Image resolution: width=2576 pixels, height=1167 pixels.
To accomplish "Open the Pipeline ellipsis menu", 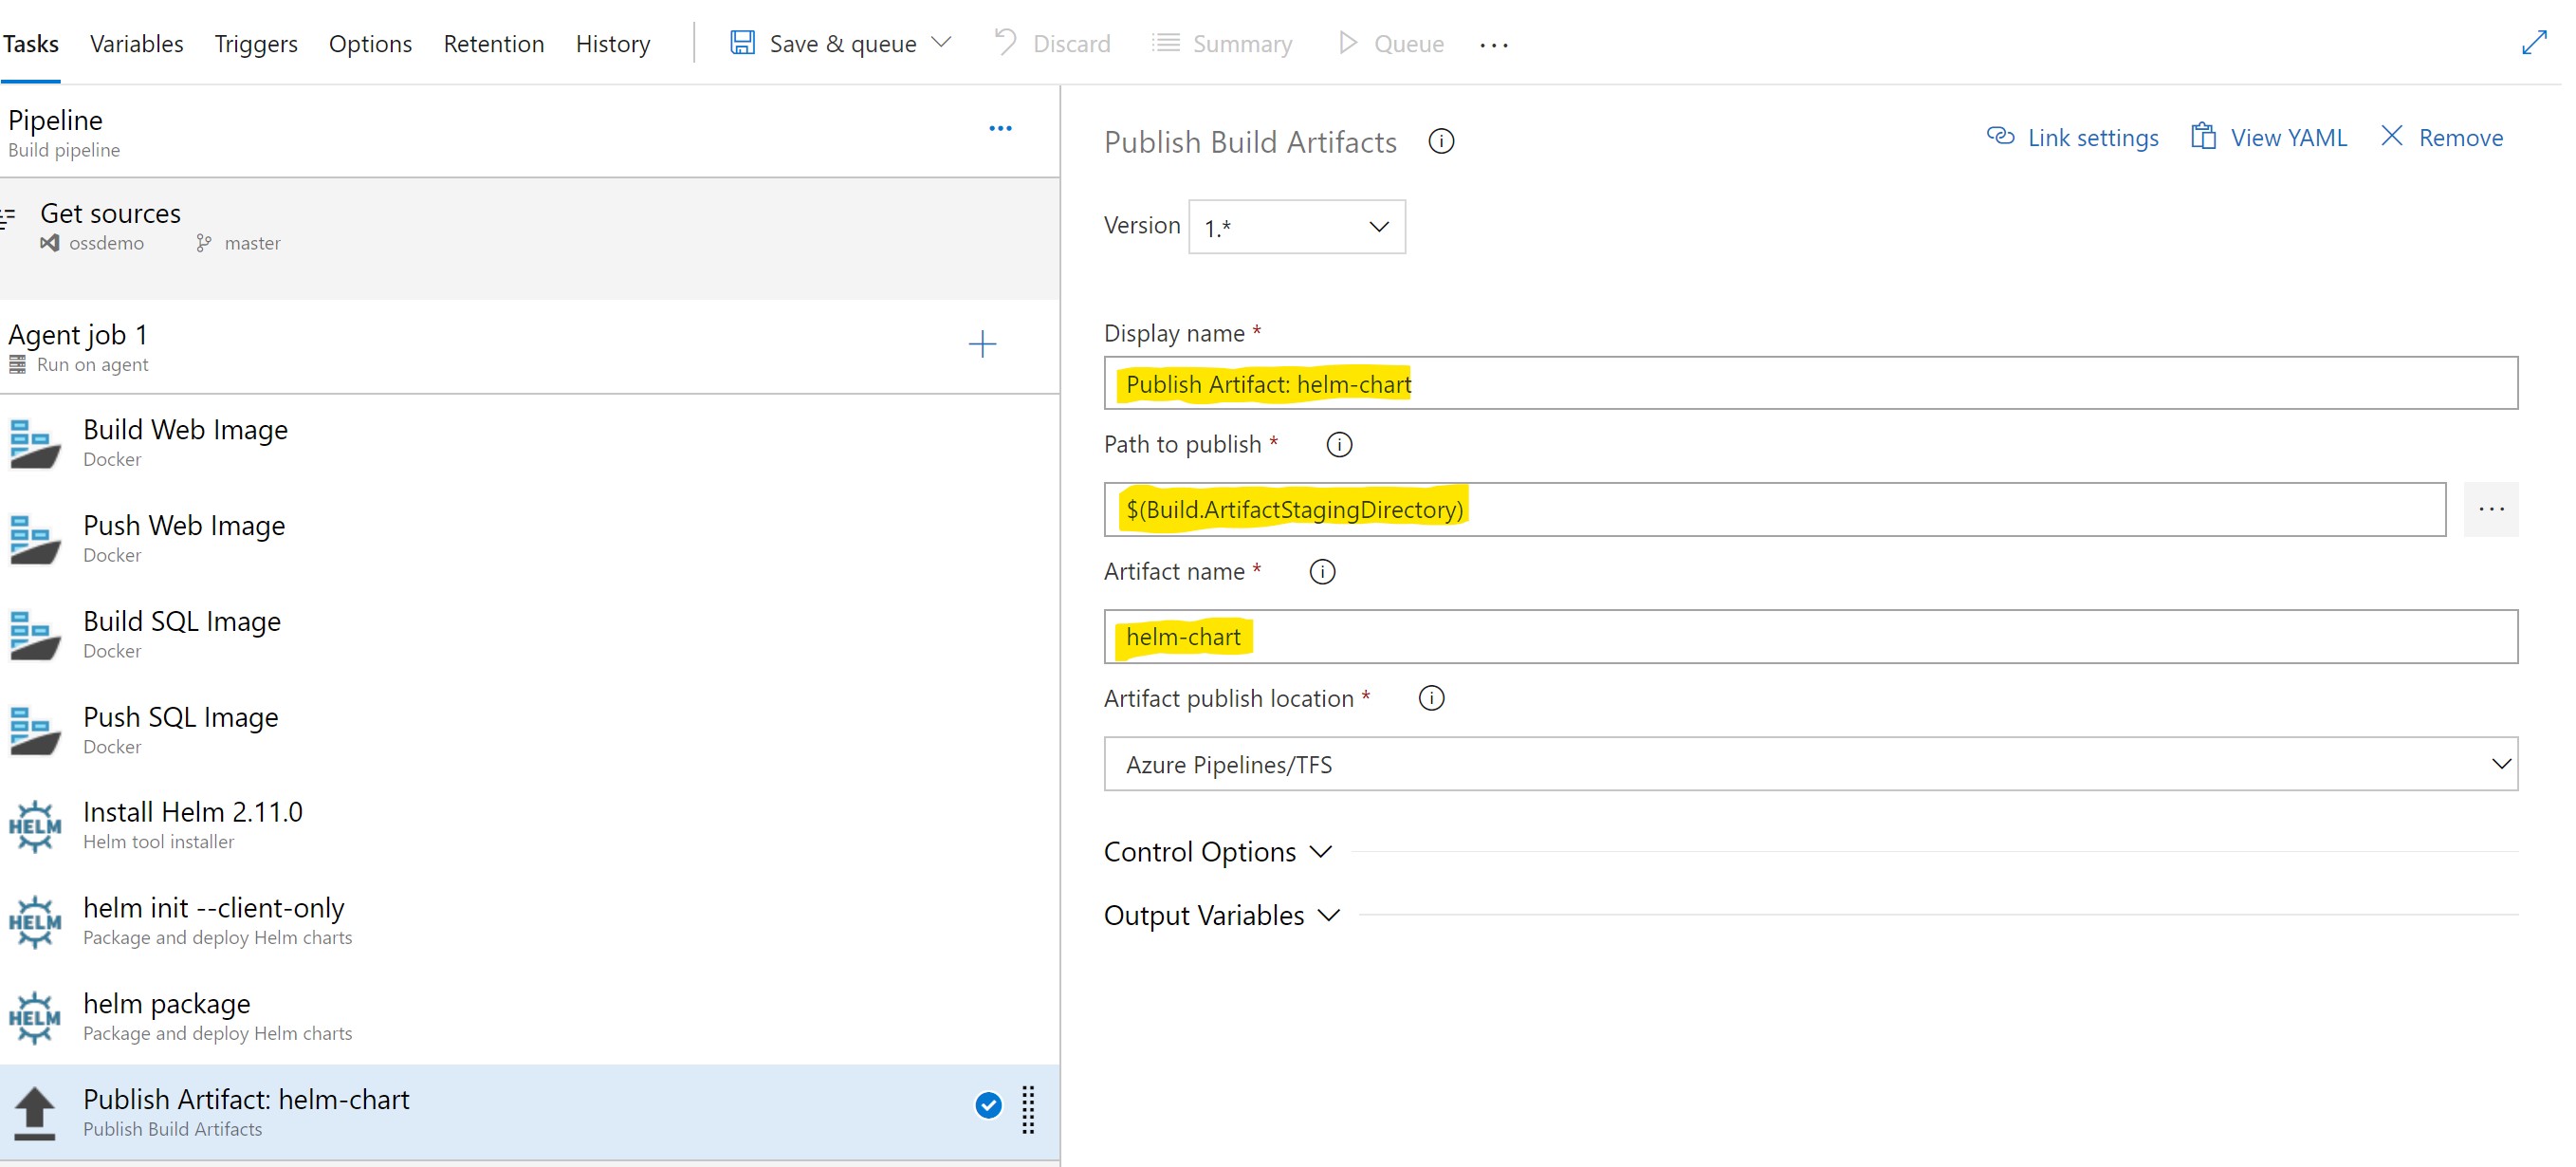I will coord(999,129).
